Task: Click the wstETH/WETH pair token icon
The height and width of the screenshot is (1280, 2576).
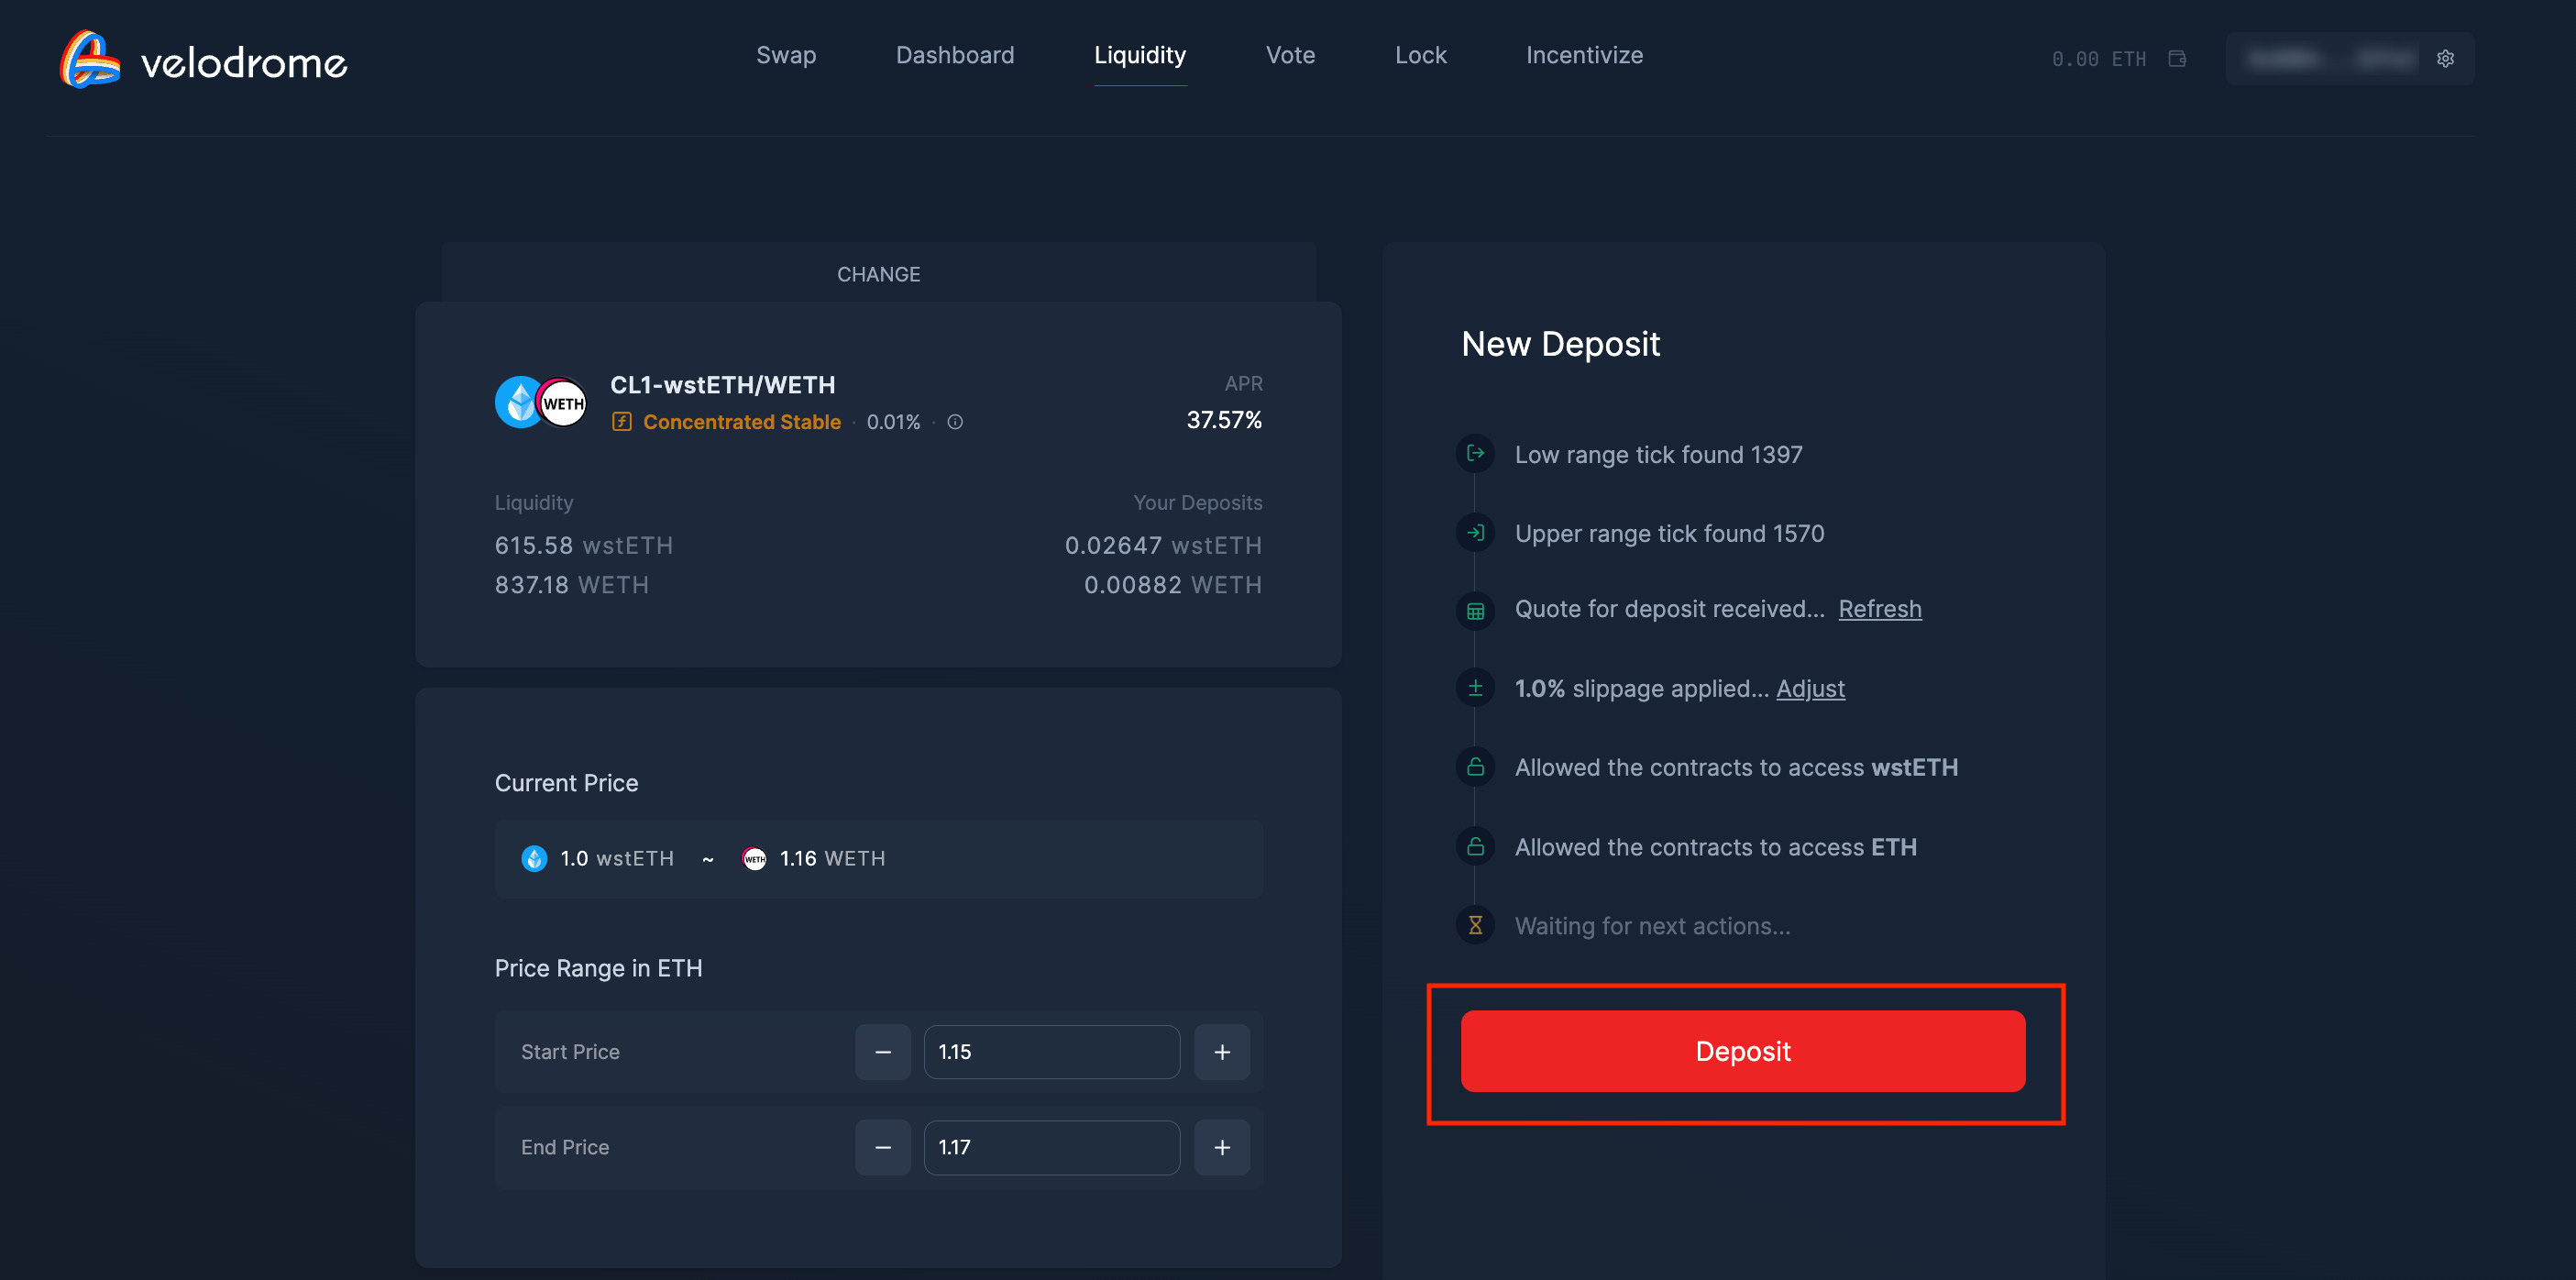Action: pos(541,402)
